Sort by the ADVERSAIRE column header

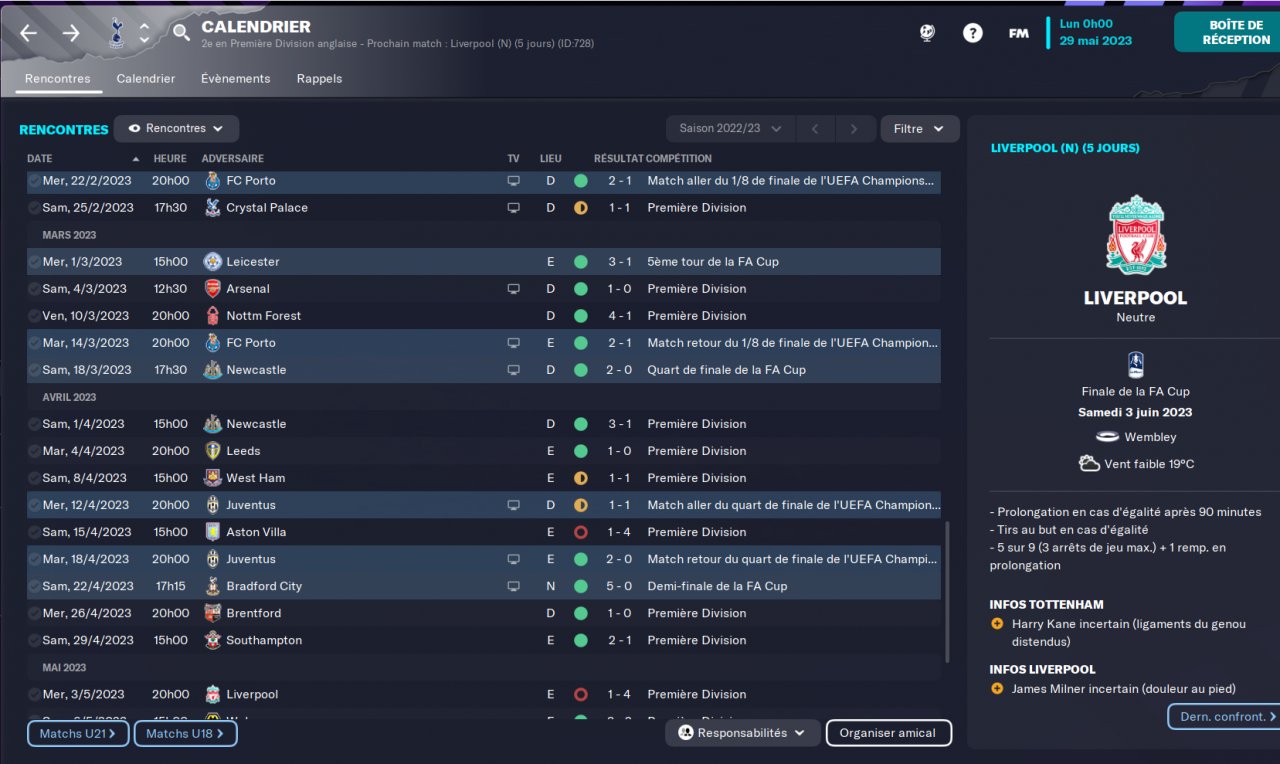pos(233,159)
